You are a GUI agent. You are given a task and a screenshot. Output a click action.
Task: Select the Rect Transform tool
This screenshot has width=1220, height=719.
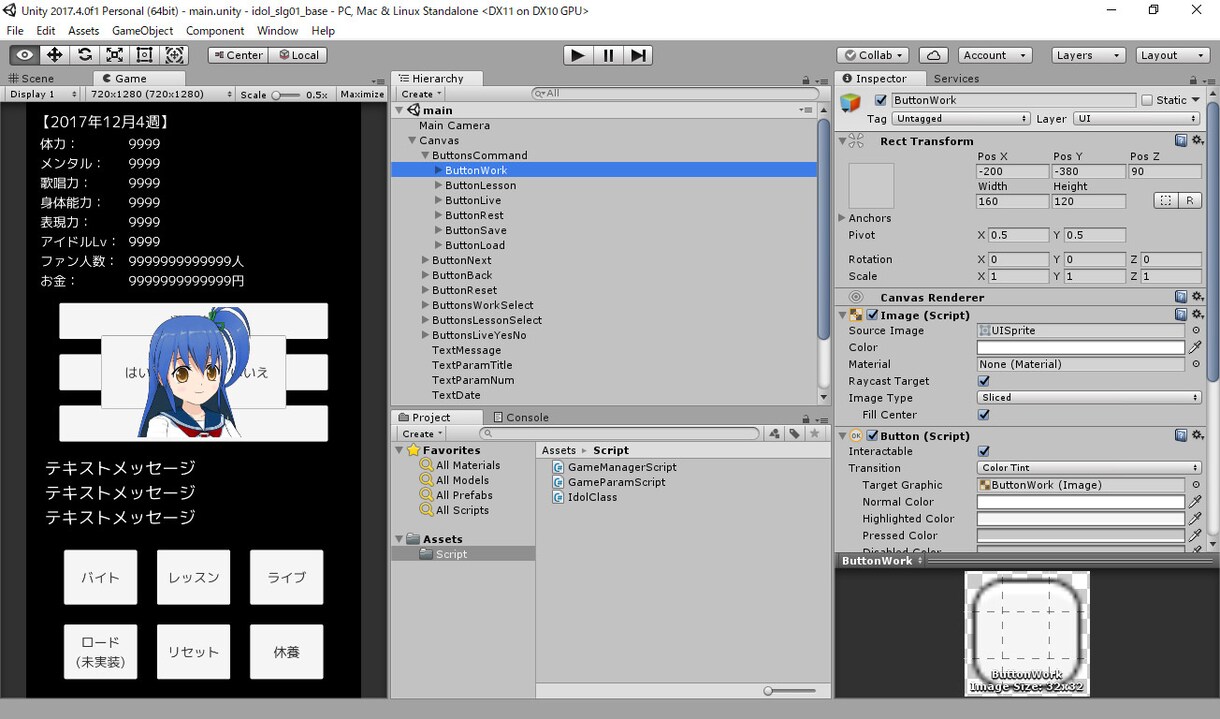tap(145, 55)
